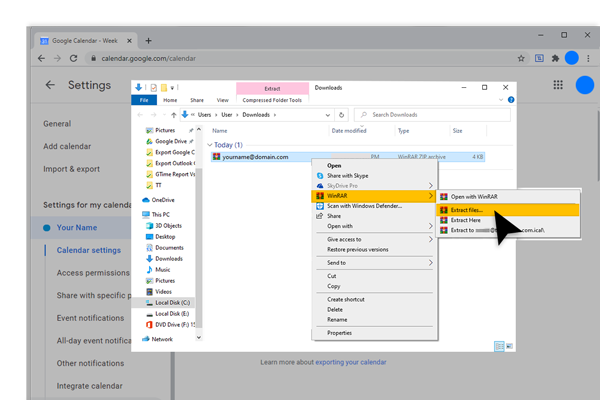600x400 pixels.
Task: Expand the Send to submenu
Action: point(430,263)
